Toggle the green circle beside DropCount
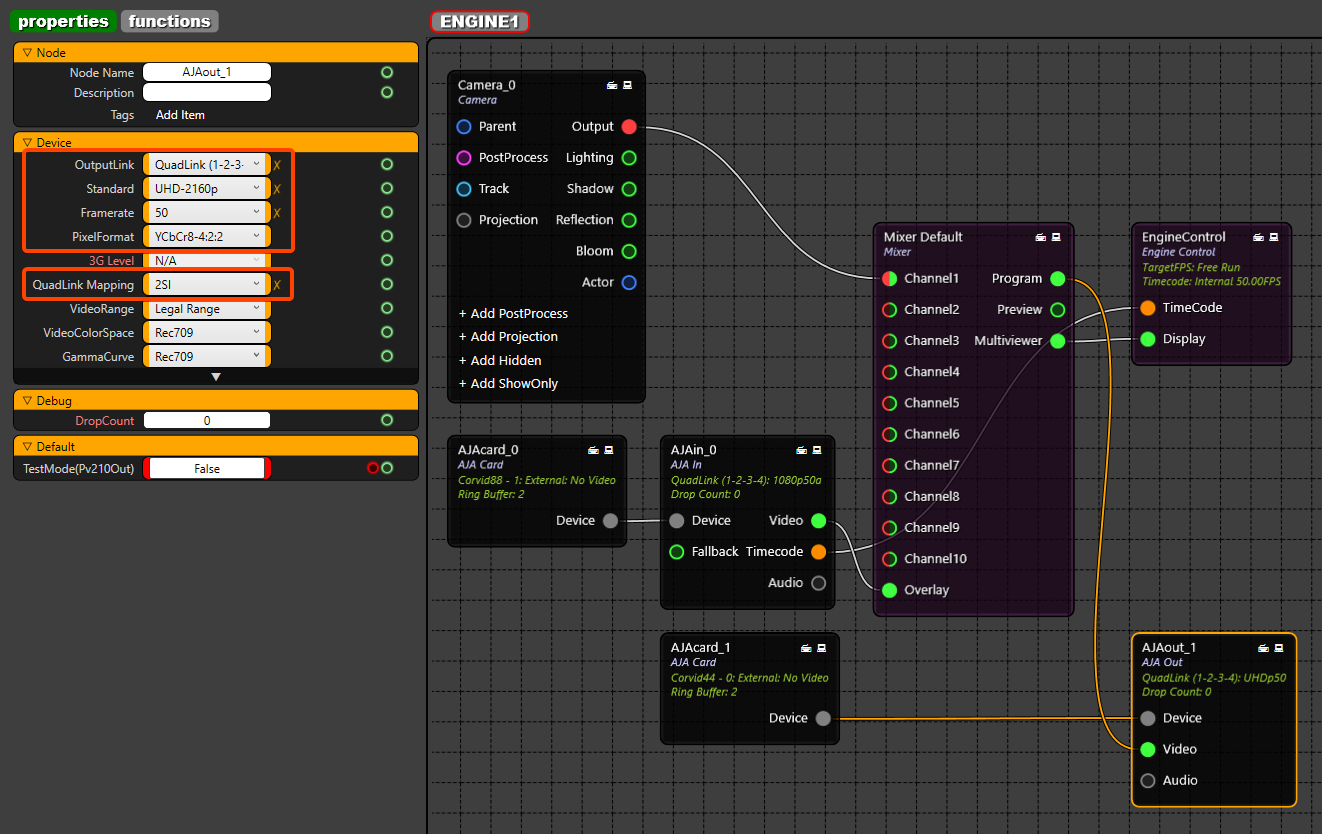1322x834 pixels. coord(387,421)
